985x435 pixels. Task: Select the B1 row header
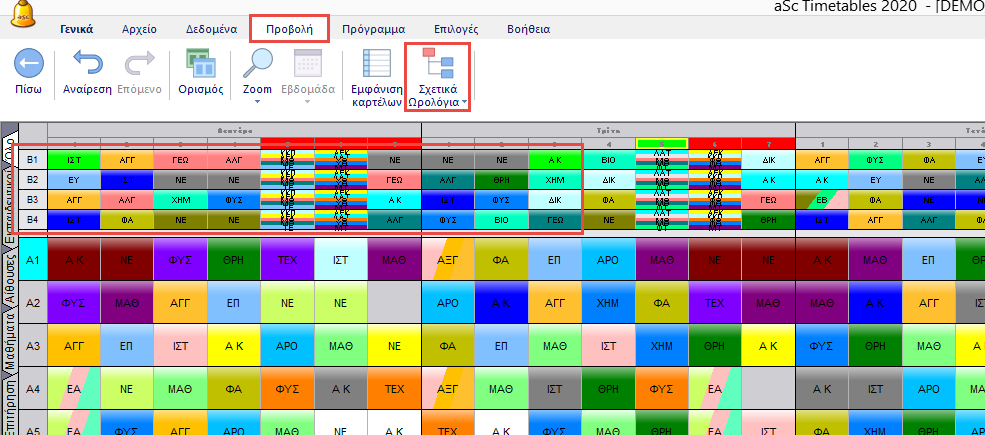click(33, 159)
